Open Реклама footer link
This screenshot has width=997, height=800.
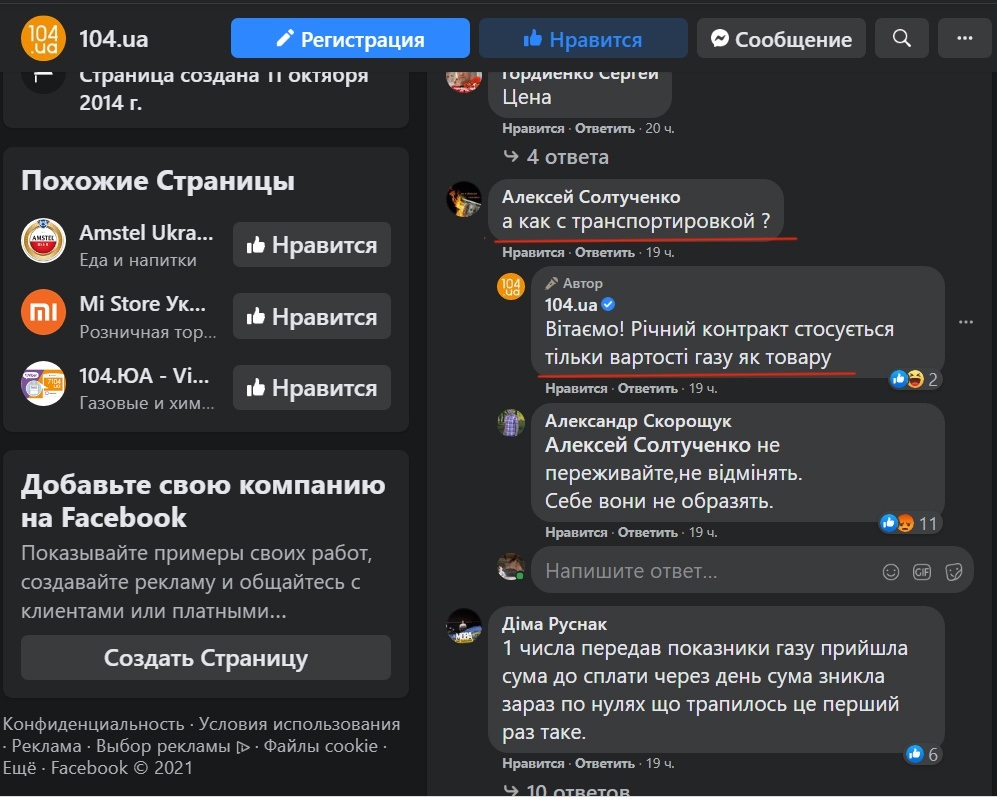46,746
